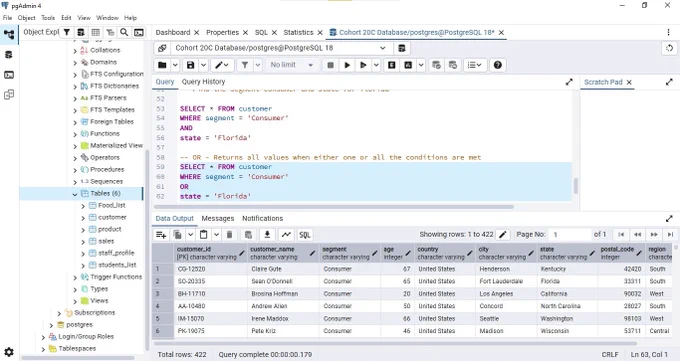
Task: Close the Statistics tab
Action: (320, 33)
